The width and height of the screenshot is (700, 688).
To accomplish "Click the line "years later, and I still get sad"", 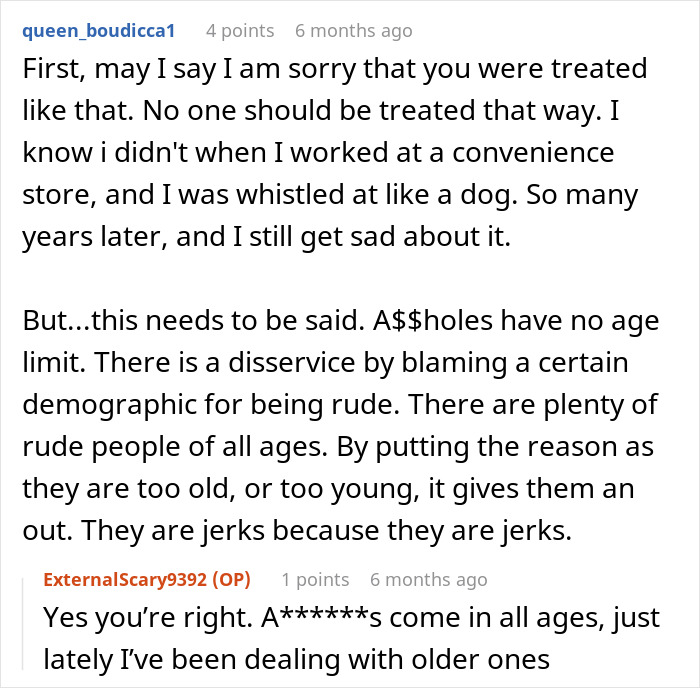I will click(x=267, y=237).
